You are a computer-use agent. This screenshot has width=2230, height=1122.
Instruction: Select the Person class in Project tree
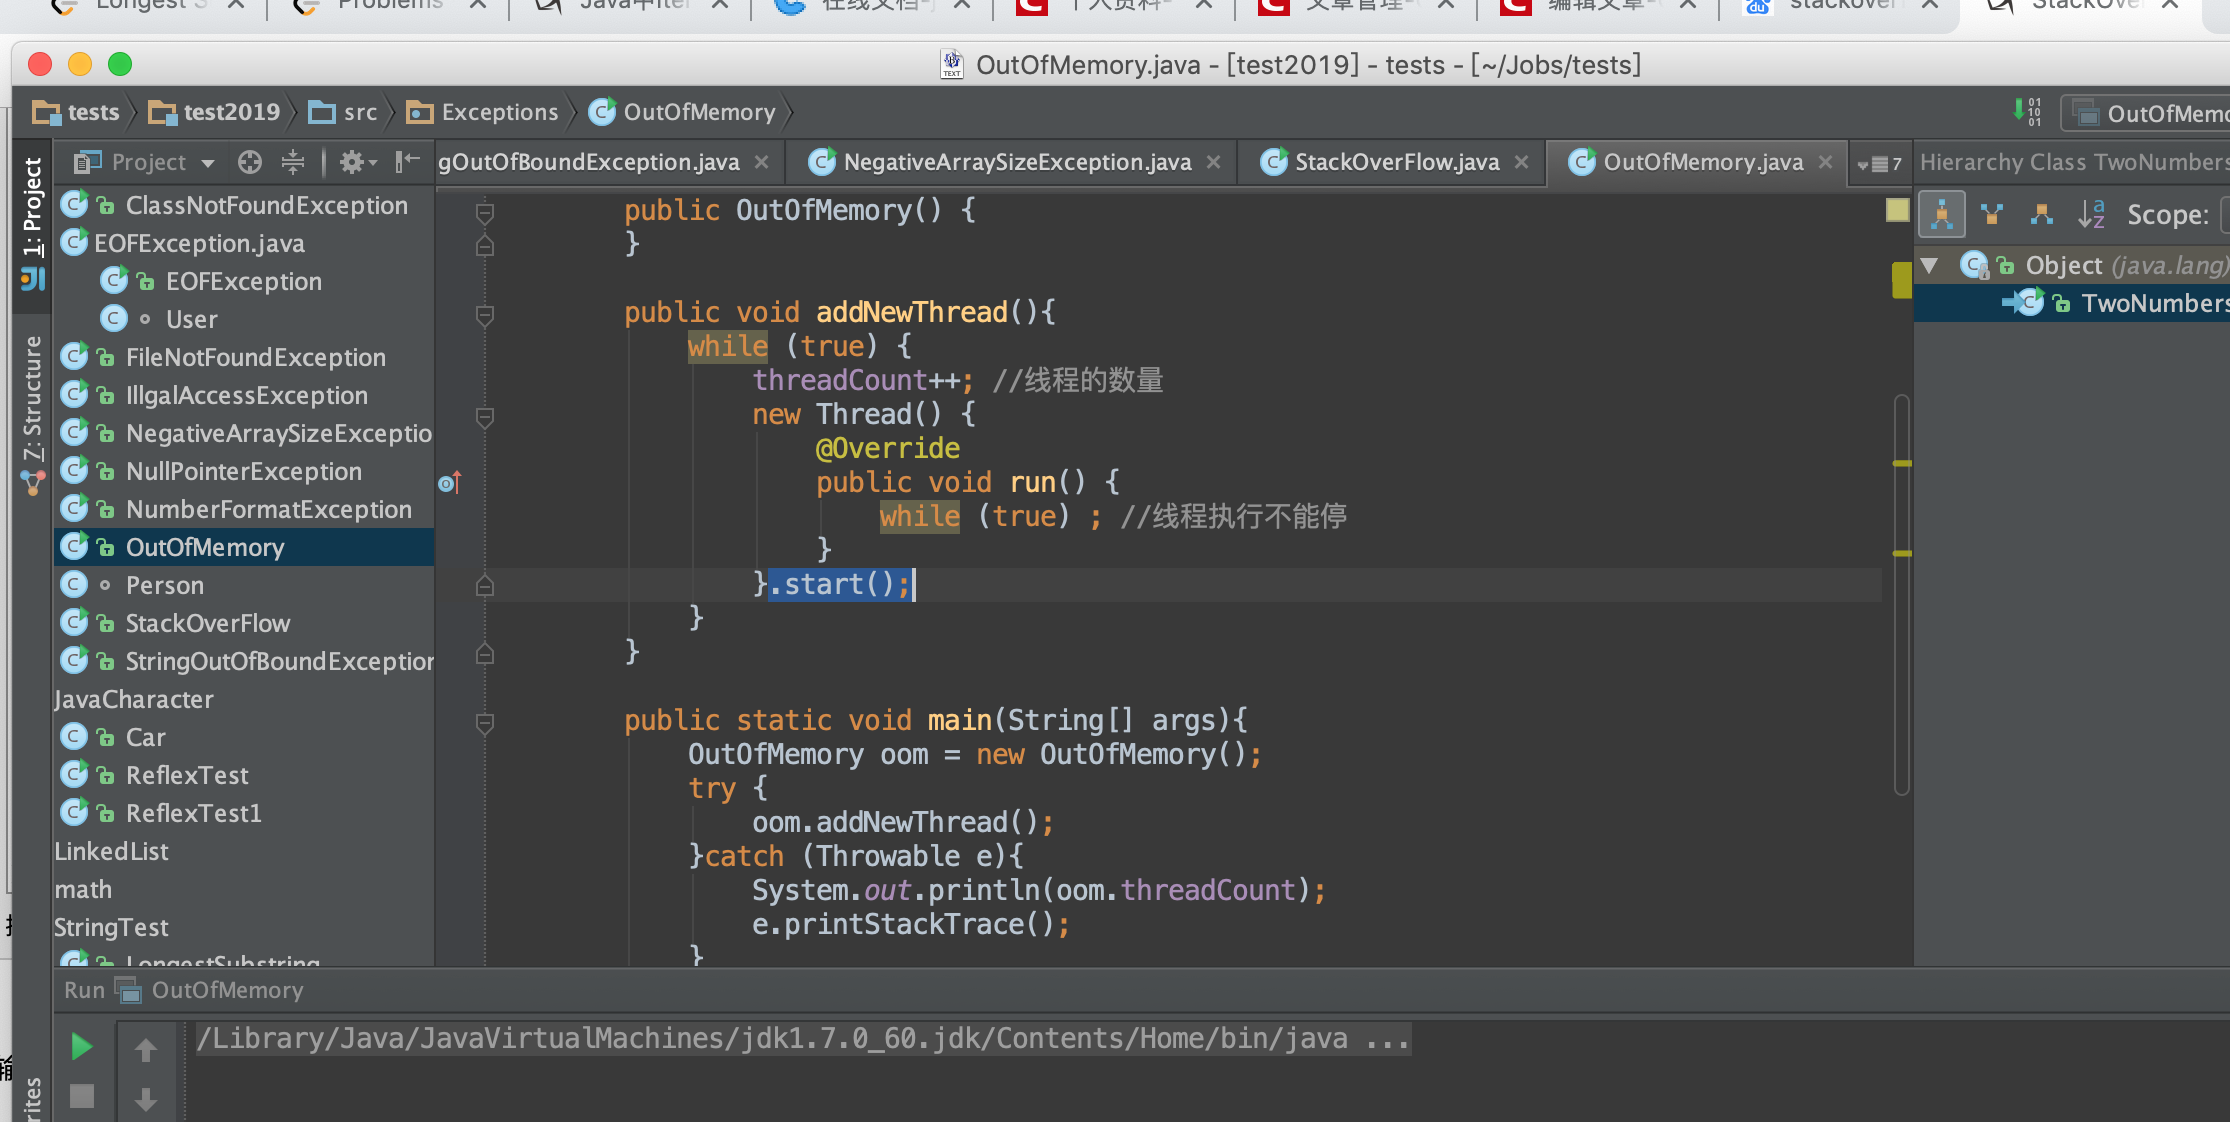(x=164, y=585)
